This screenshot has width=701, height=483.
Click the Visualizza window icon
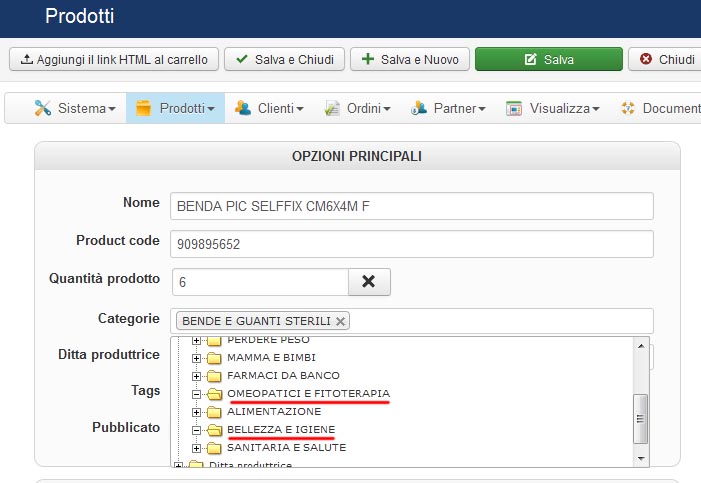coord(514,108)
